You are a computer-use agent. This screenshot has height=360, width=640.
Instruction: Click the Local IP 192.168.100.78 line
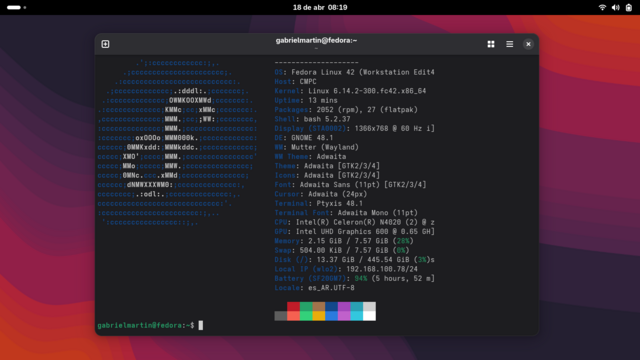[x=346, y=269]
